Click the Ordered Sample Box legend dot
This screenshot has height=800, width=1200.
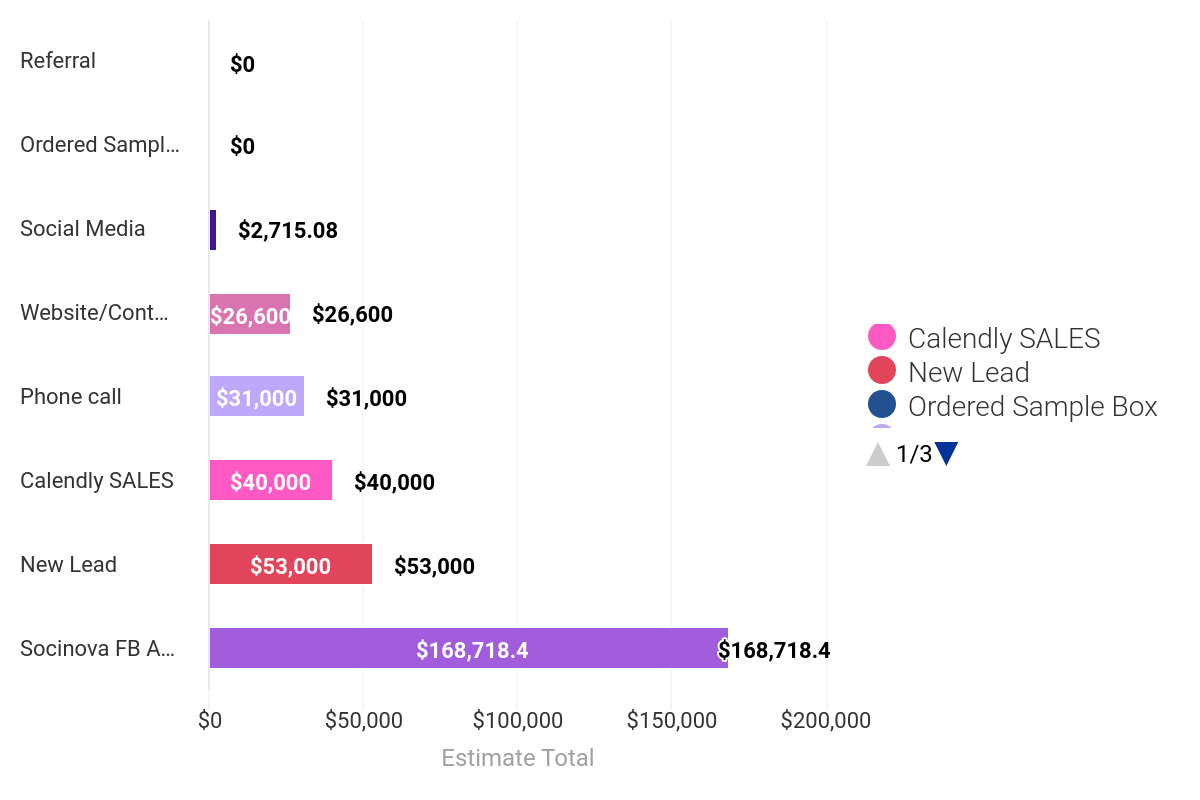882,405
